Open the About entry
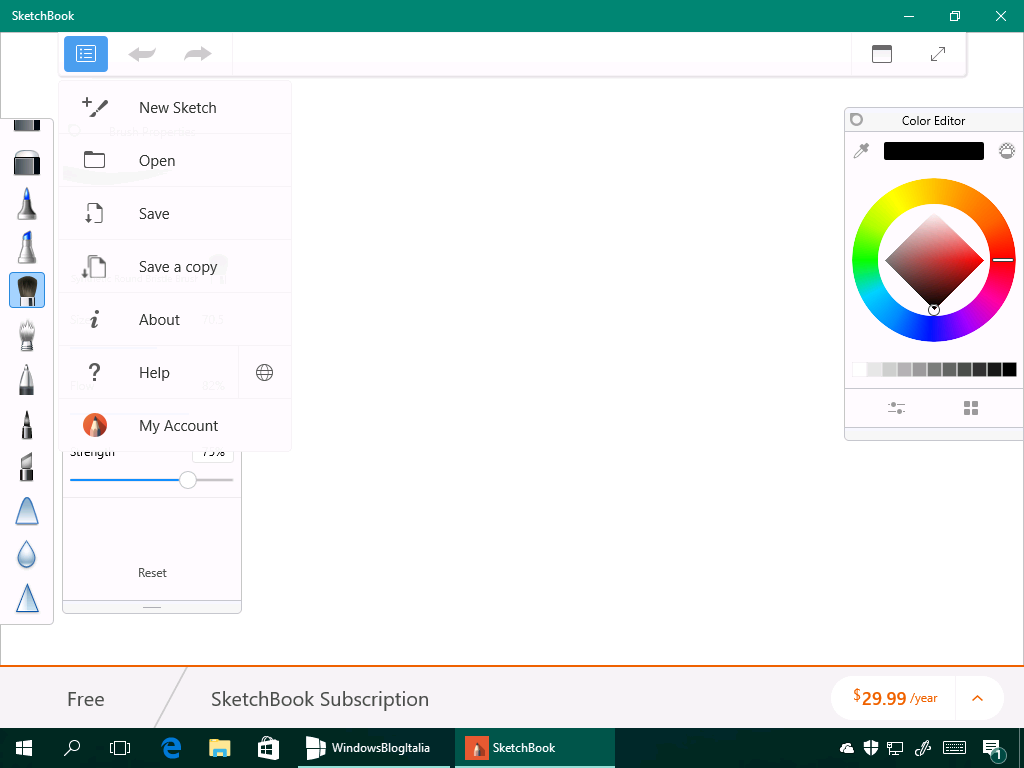 click(x=175, y=319)
